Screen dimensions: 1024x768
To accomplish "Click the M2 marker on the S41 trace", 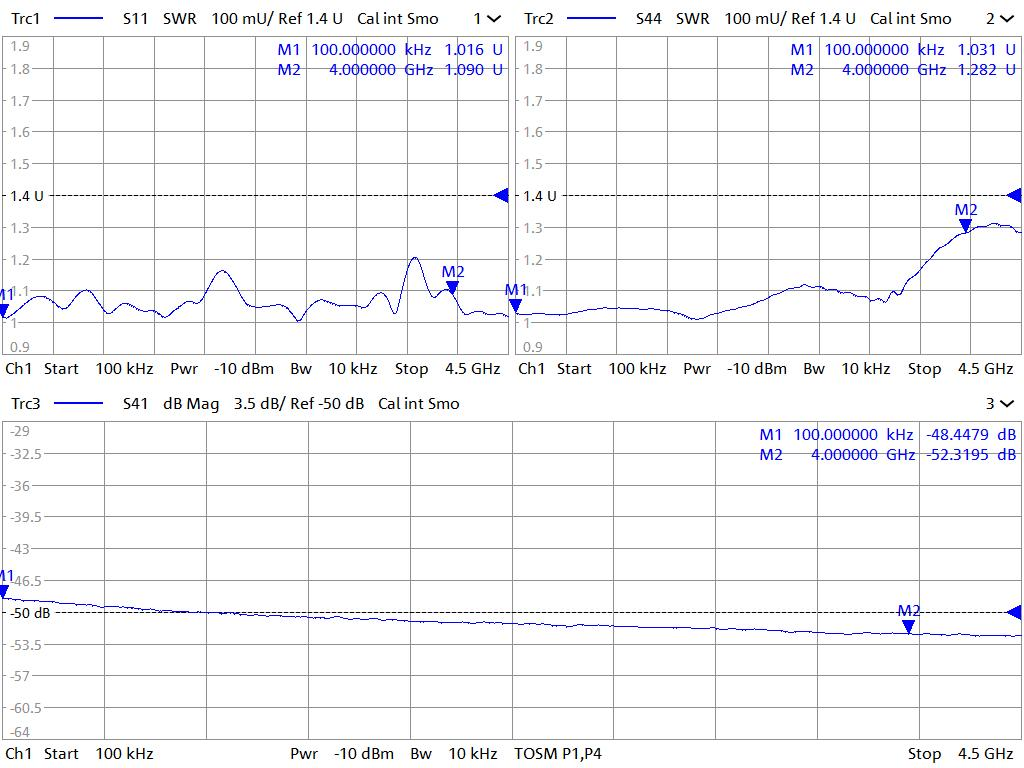I will tap(908, 626).
